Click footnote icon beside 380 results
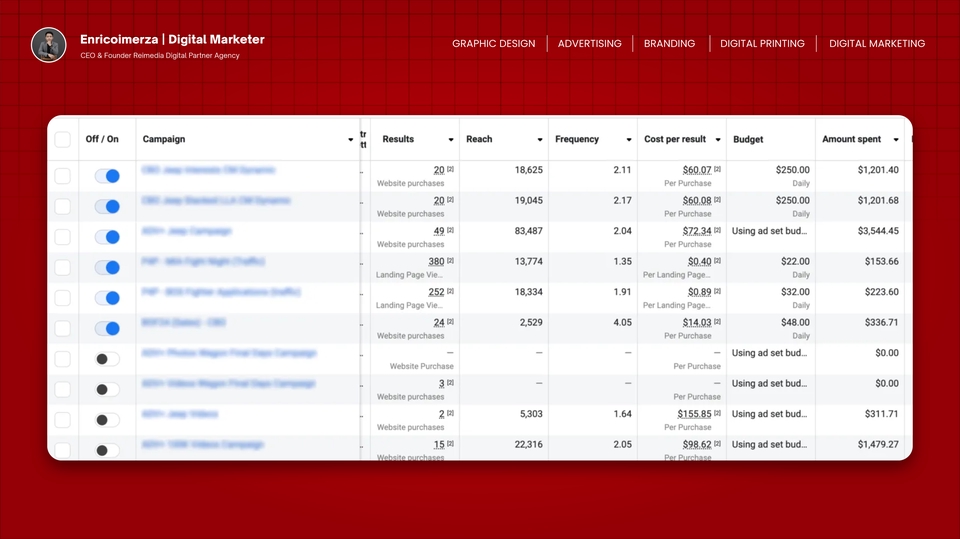 point(451,261)
